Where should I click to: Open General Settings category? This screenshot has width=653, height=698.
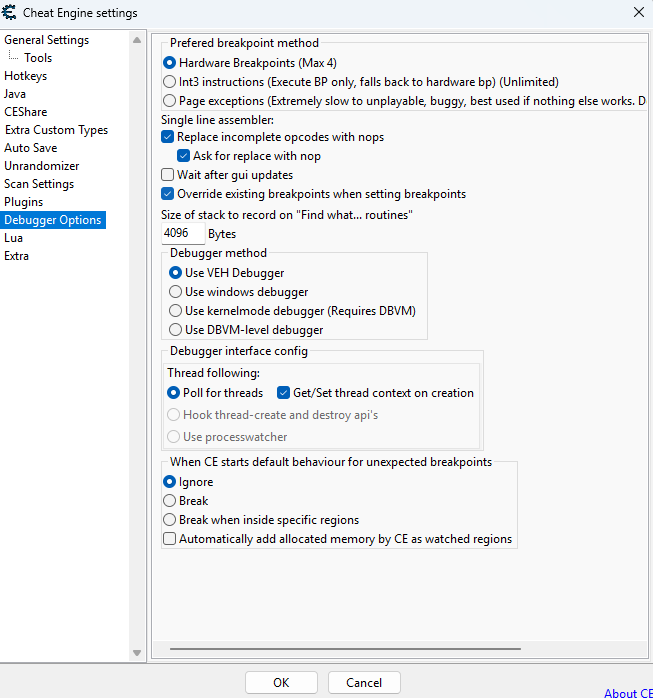click(x=47, y=40)
